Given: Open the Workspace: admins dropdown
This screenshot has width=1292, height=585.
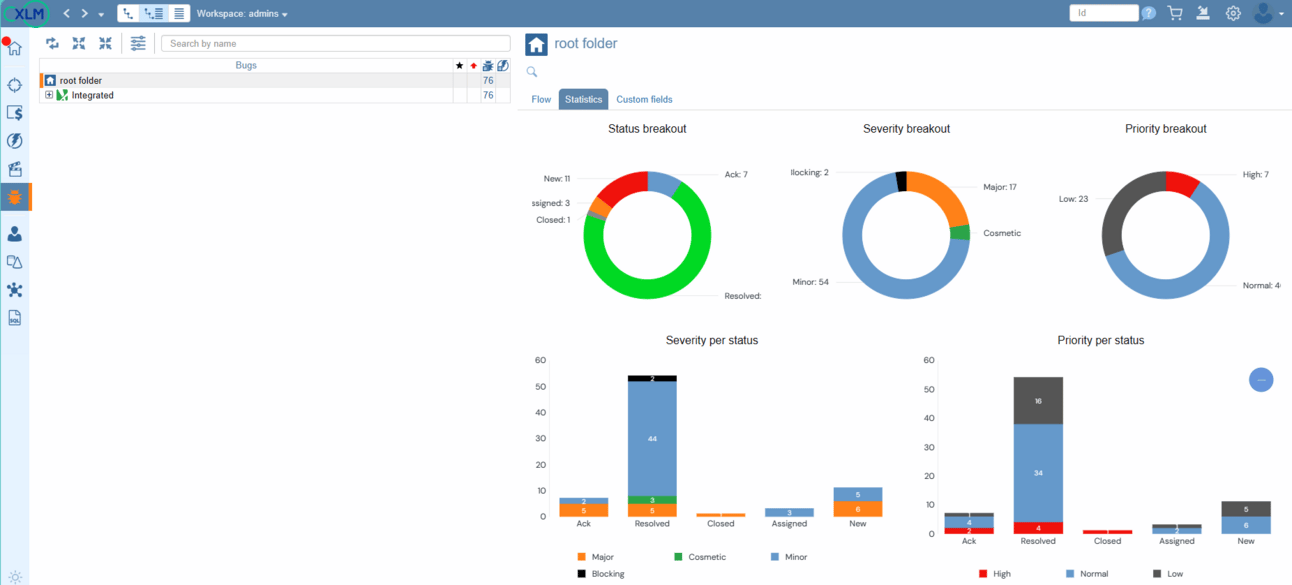Looking at the screenshot, I should [x=242, y=14].
